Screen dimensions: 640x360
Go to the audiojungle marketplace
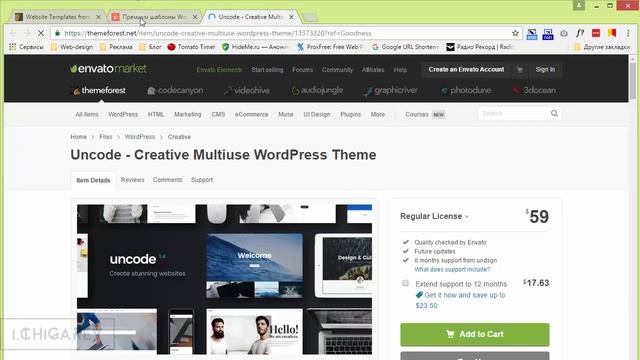pos(317,90)
